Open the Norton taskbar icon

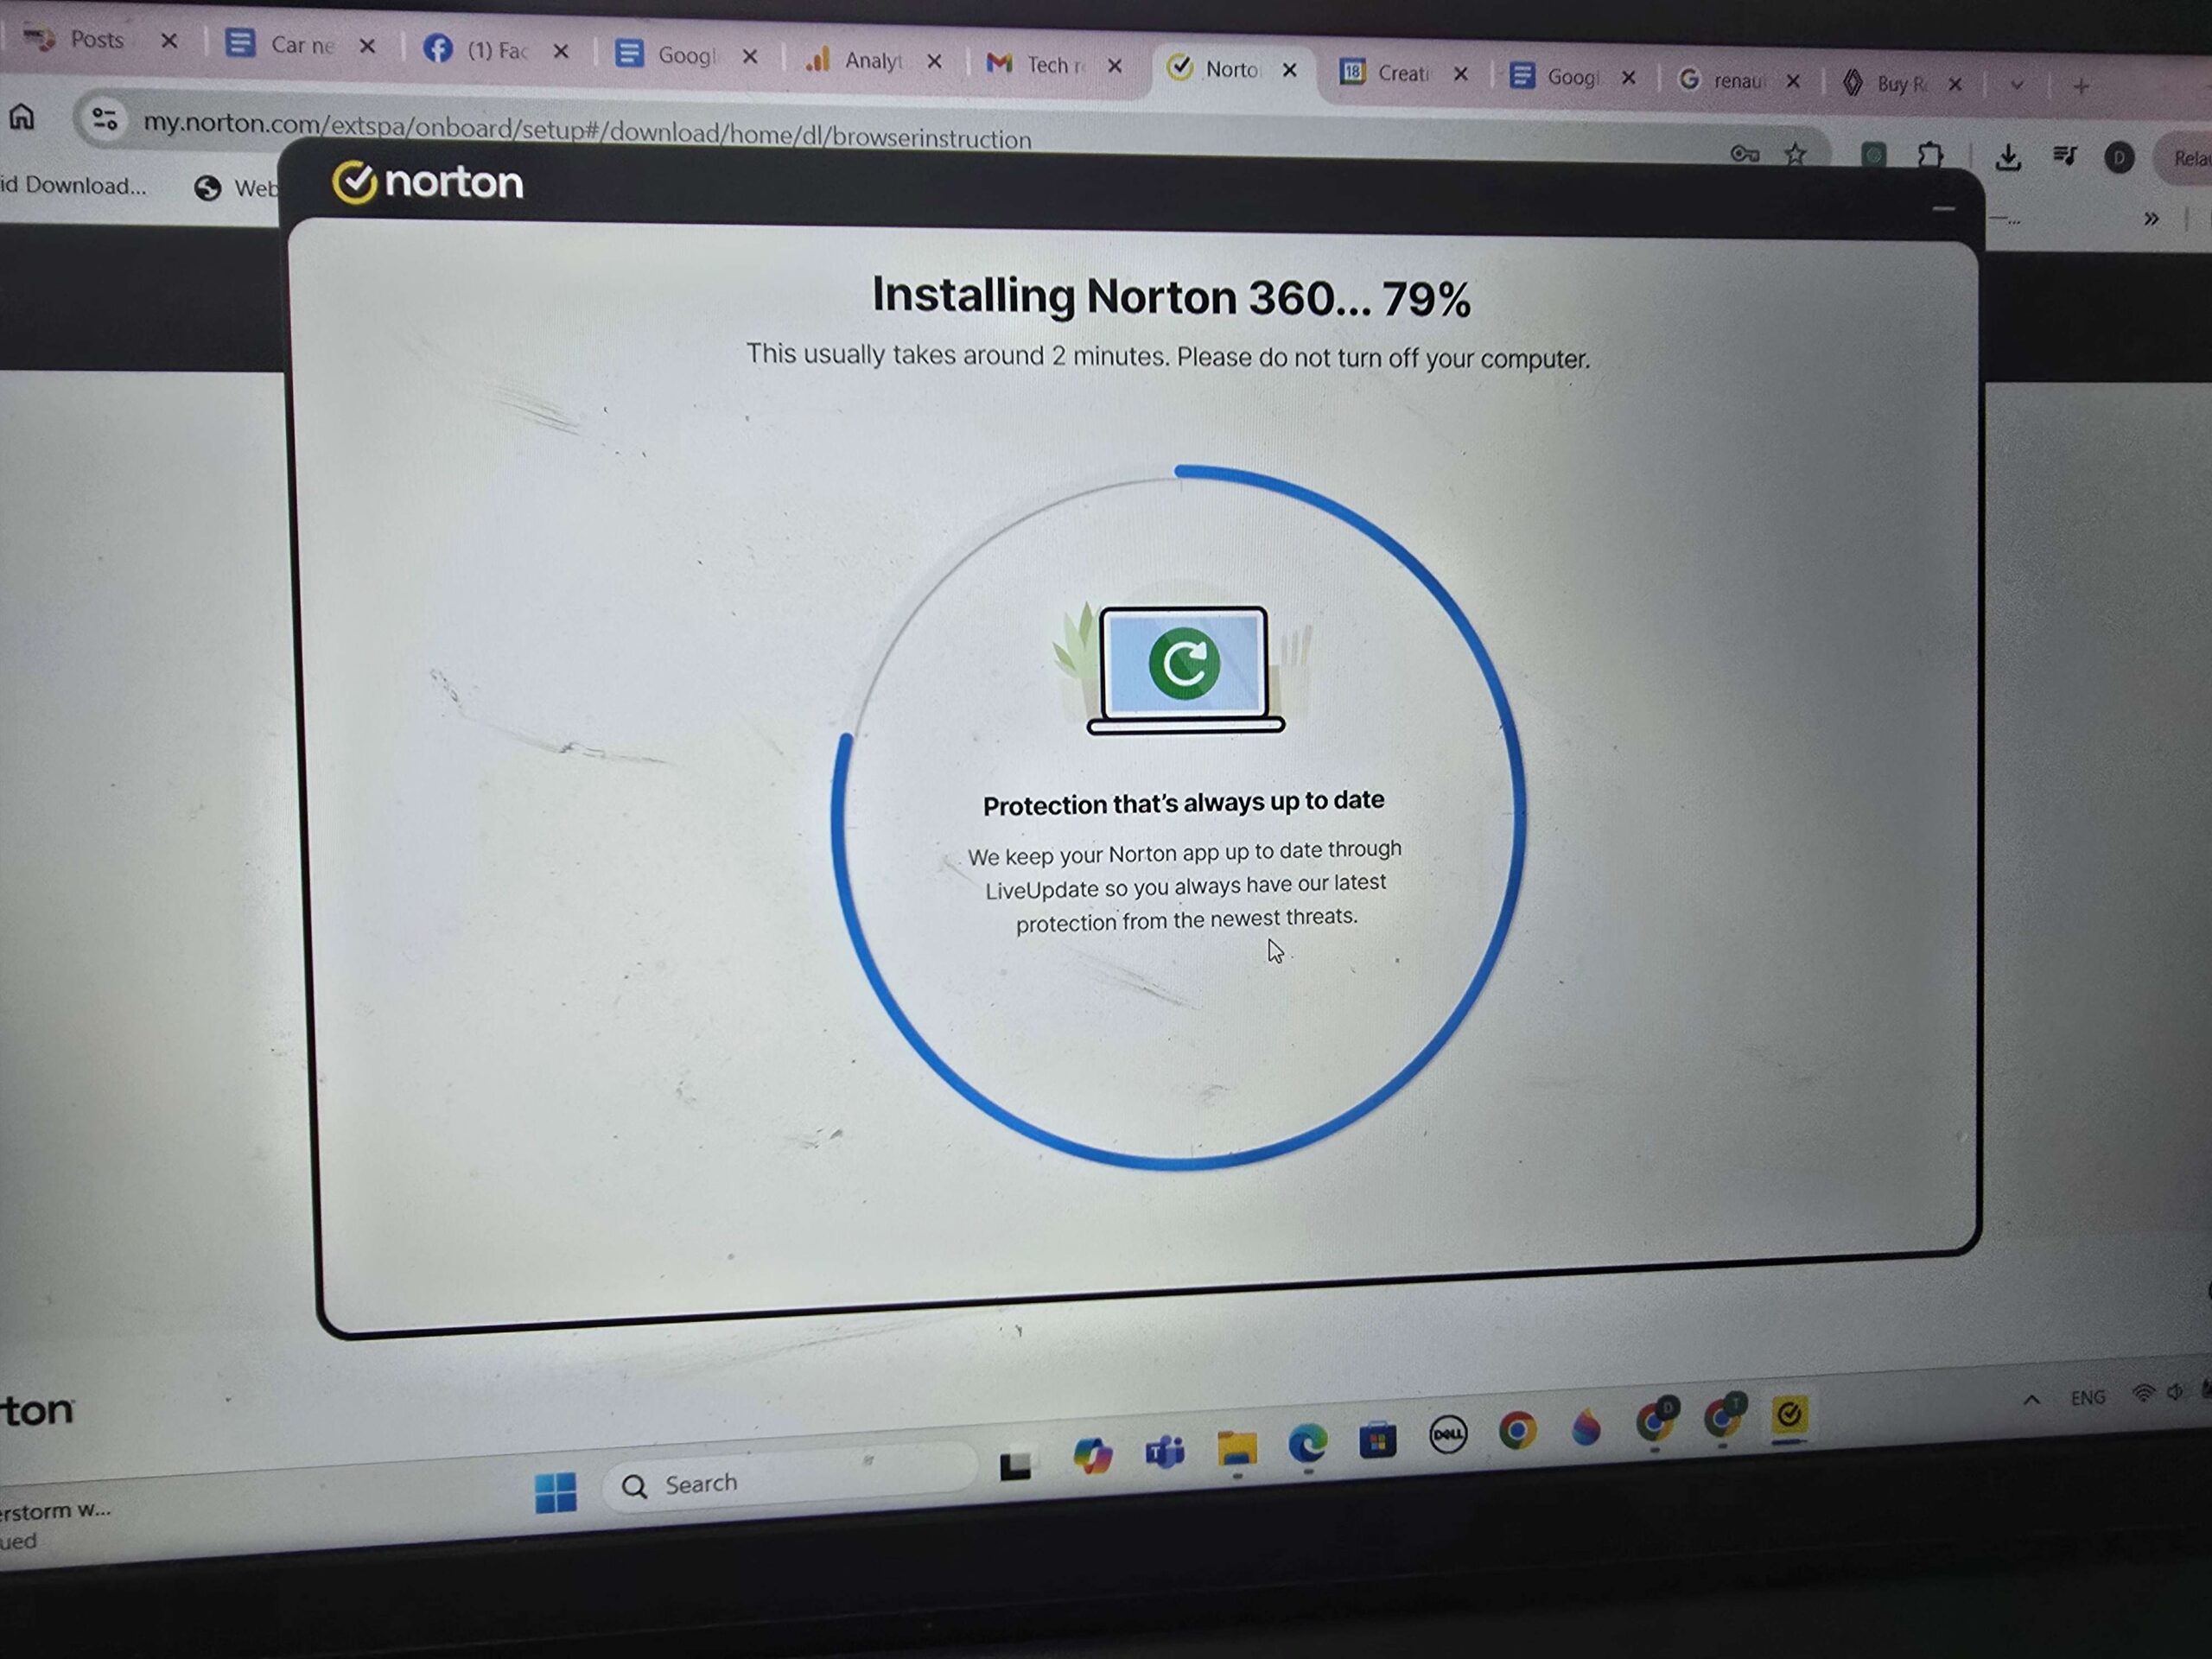click(x=1789, y=1414)
